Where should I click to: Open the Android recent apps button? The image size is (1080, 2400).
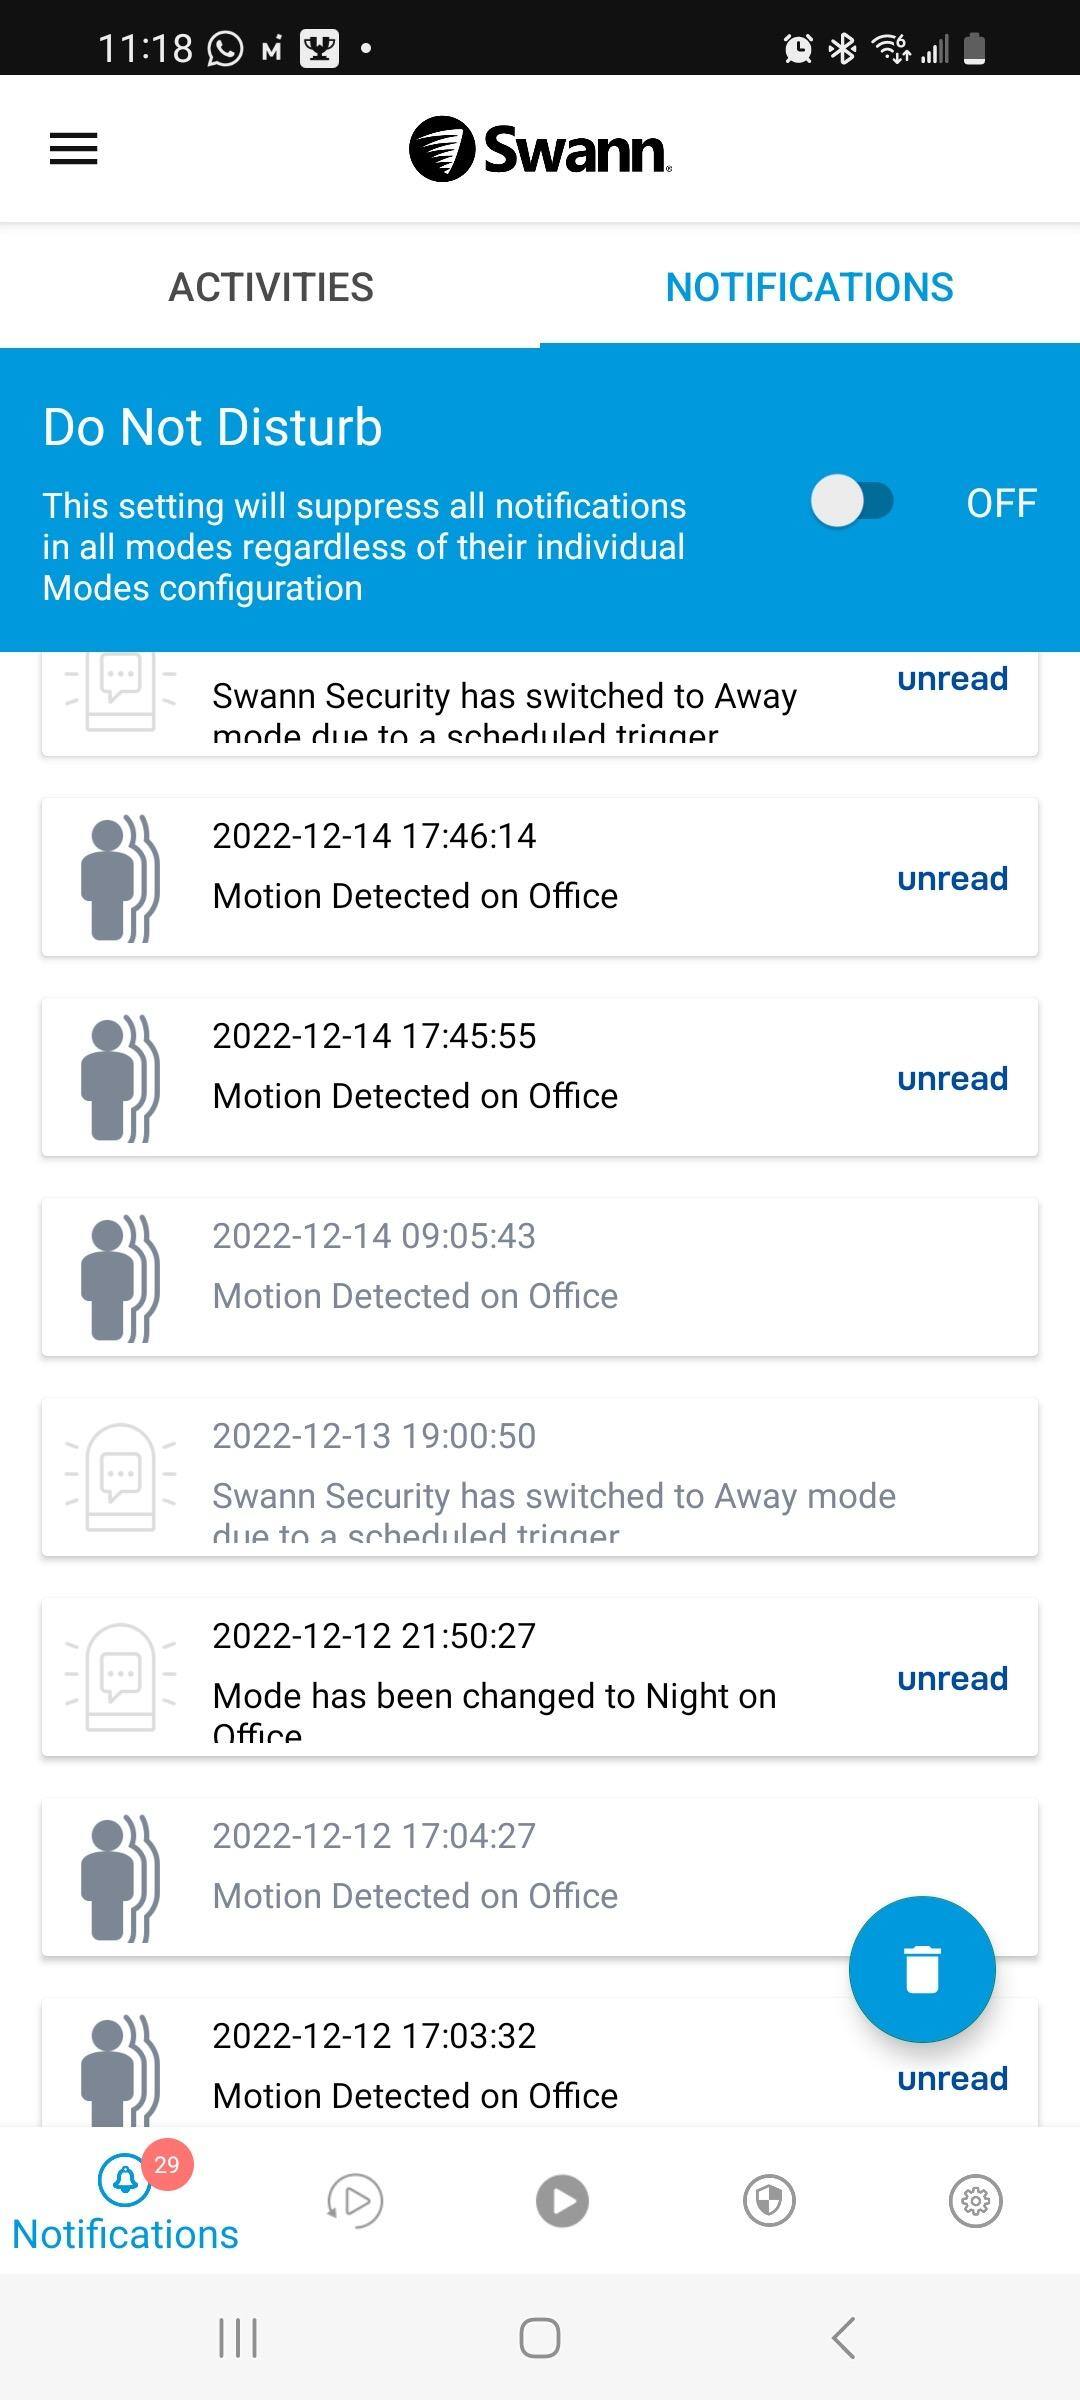[x=238, y=2338]
